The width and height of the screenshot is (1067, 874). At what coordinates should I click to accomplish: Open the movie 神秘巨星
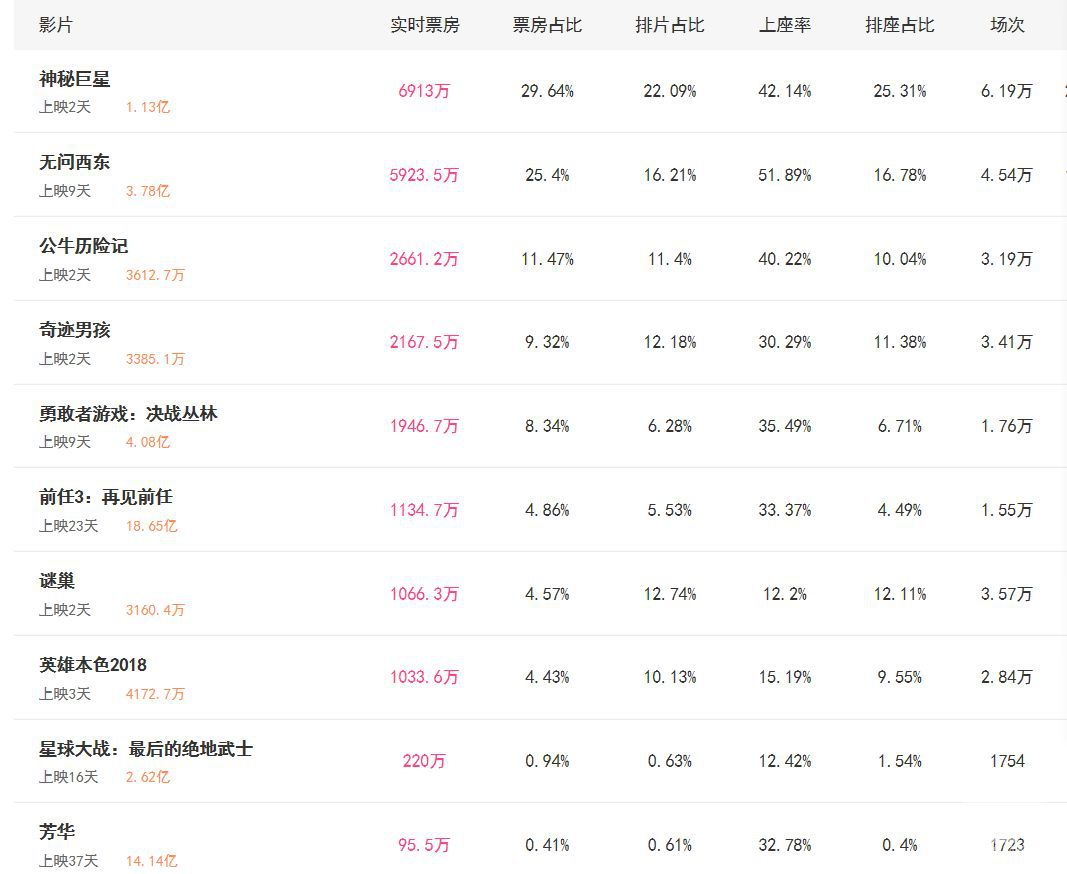tap(74, 79)
